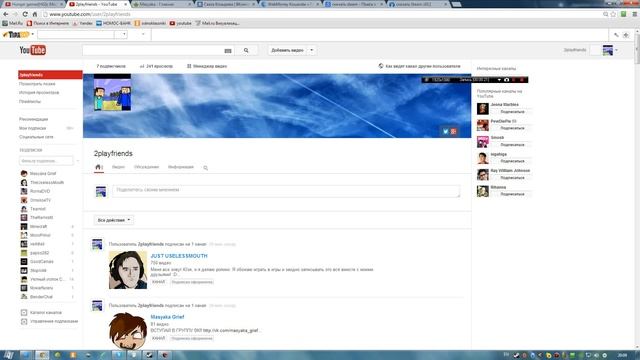This screenshot has width=640, height=360.
Task: Click the channel catalog icon in sidebar
Action: 24,313
